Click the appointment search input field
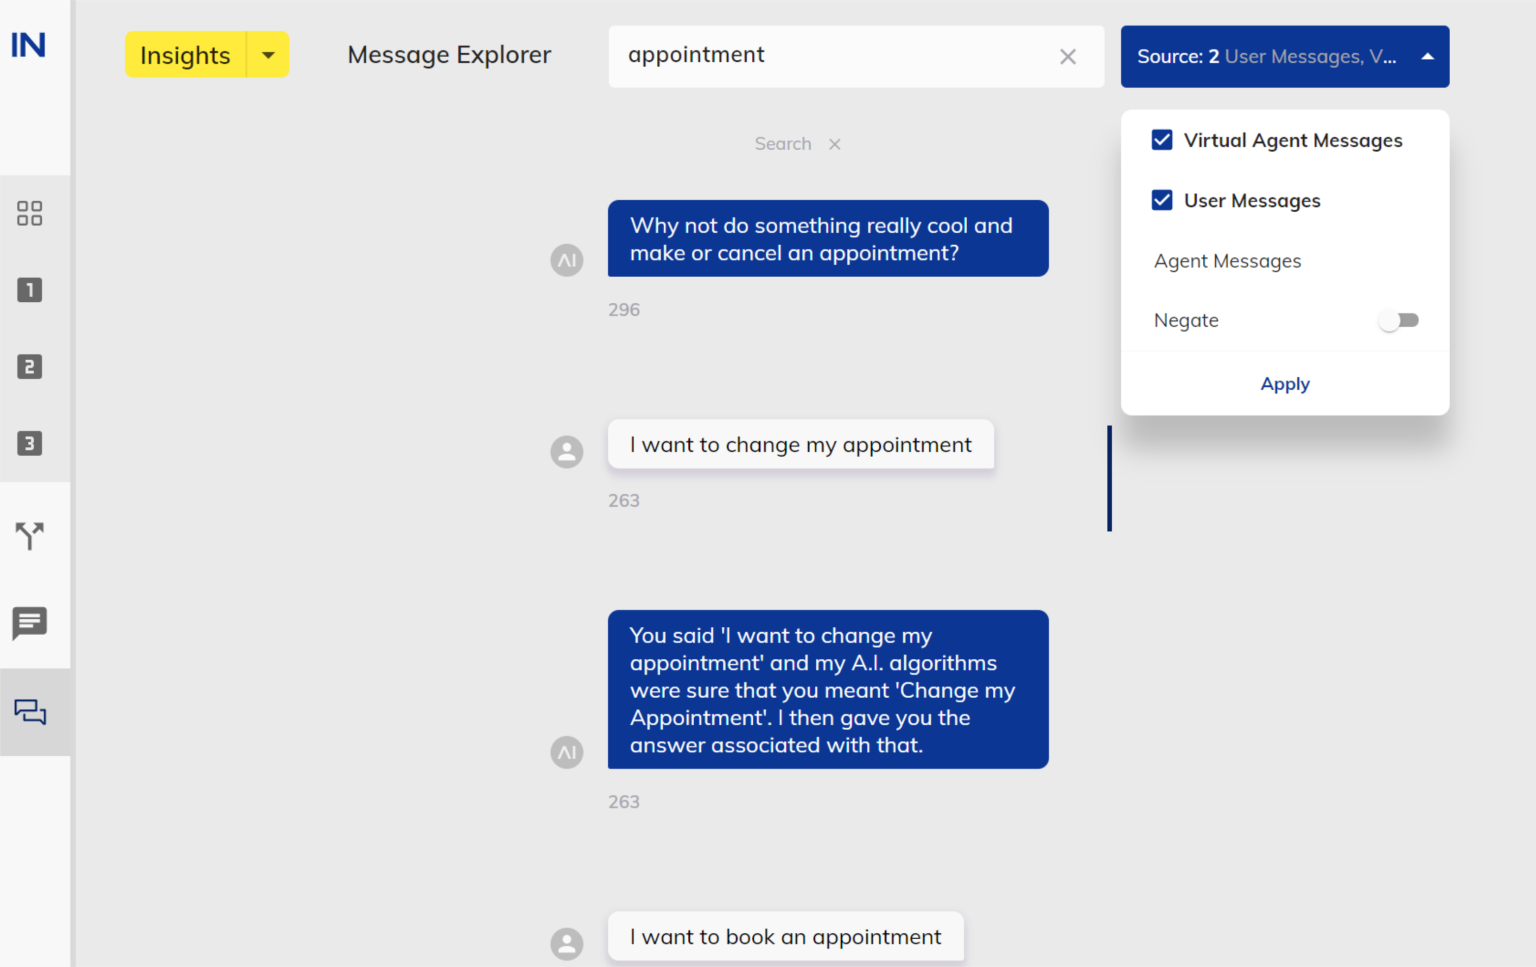 [x=850, y=55]
